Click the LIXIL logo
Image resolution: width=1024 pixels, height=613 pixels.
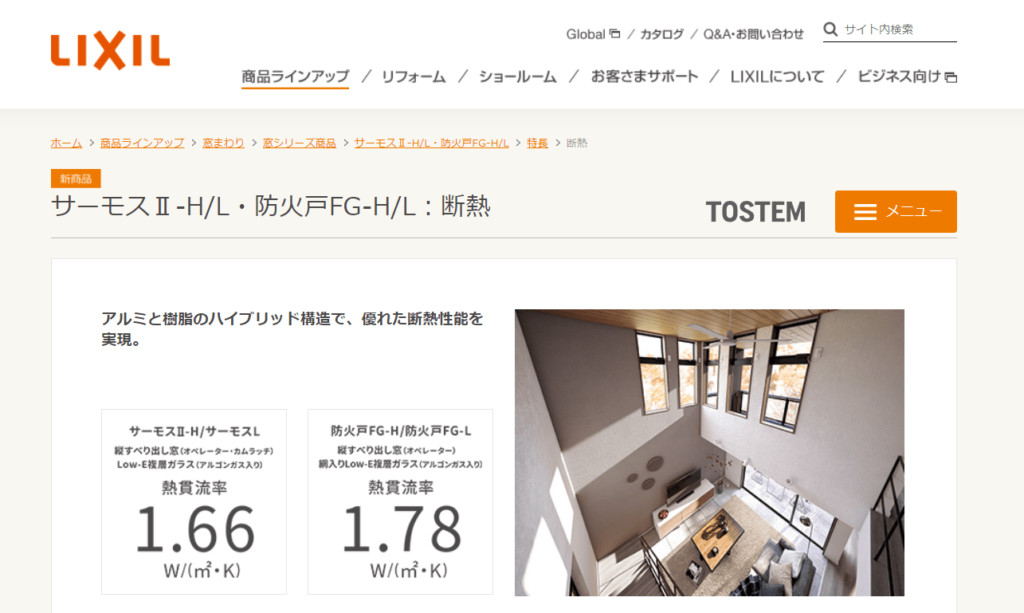[110, 50]
